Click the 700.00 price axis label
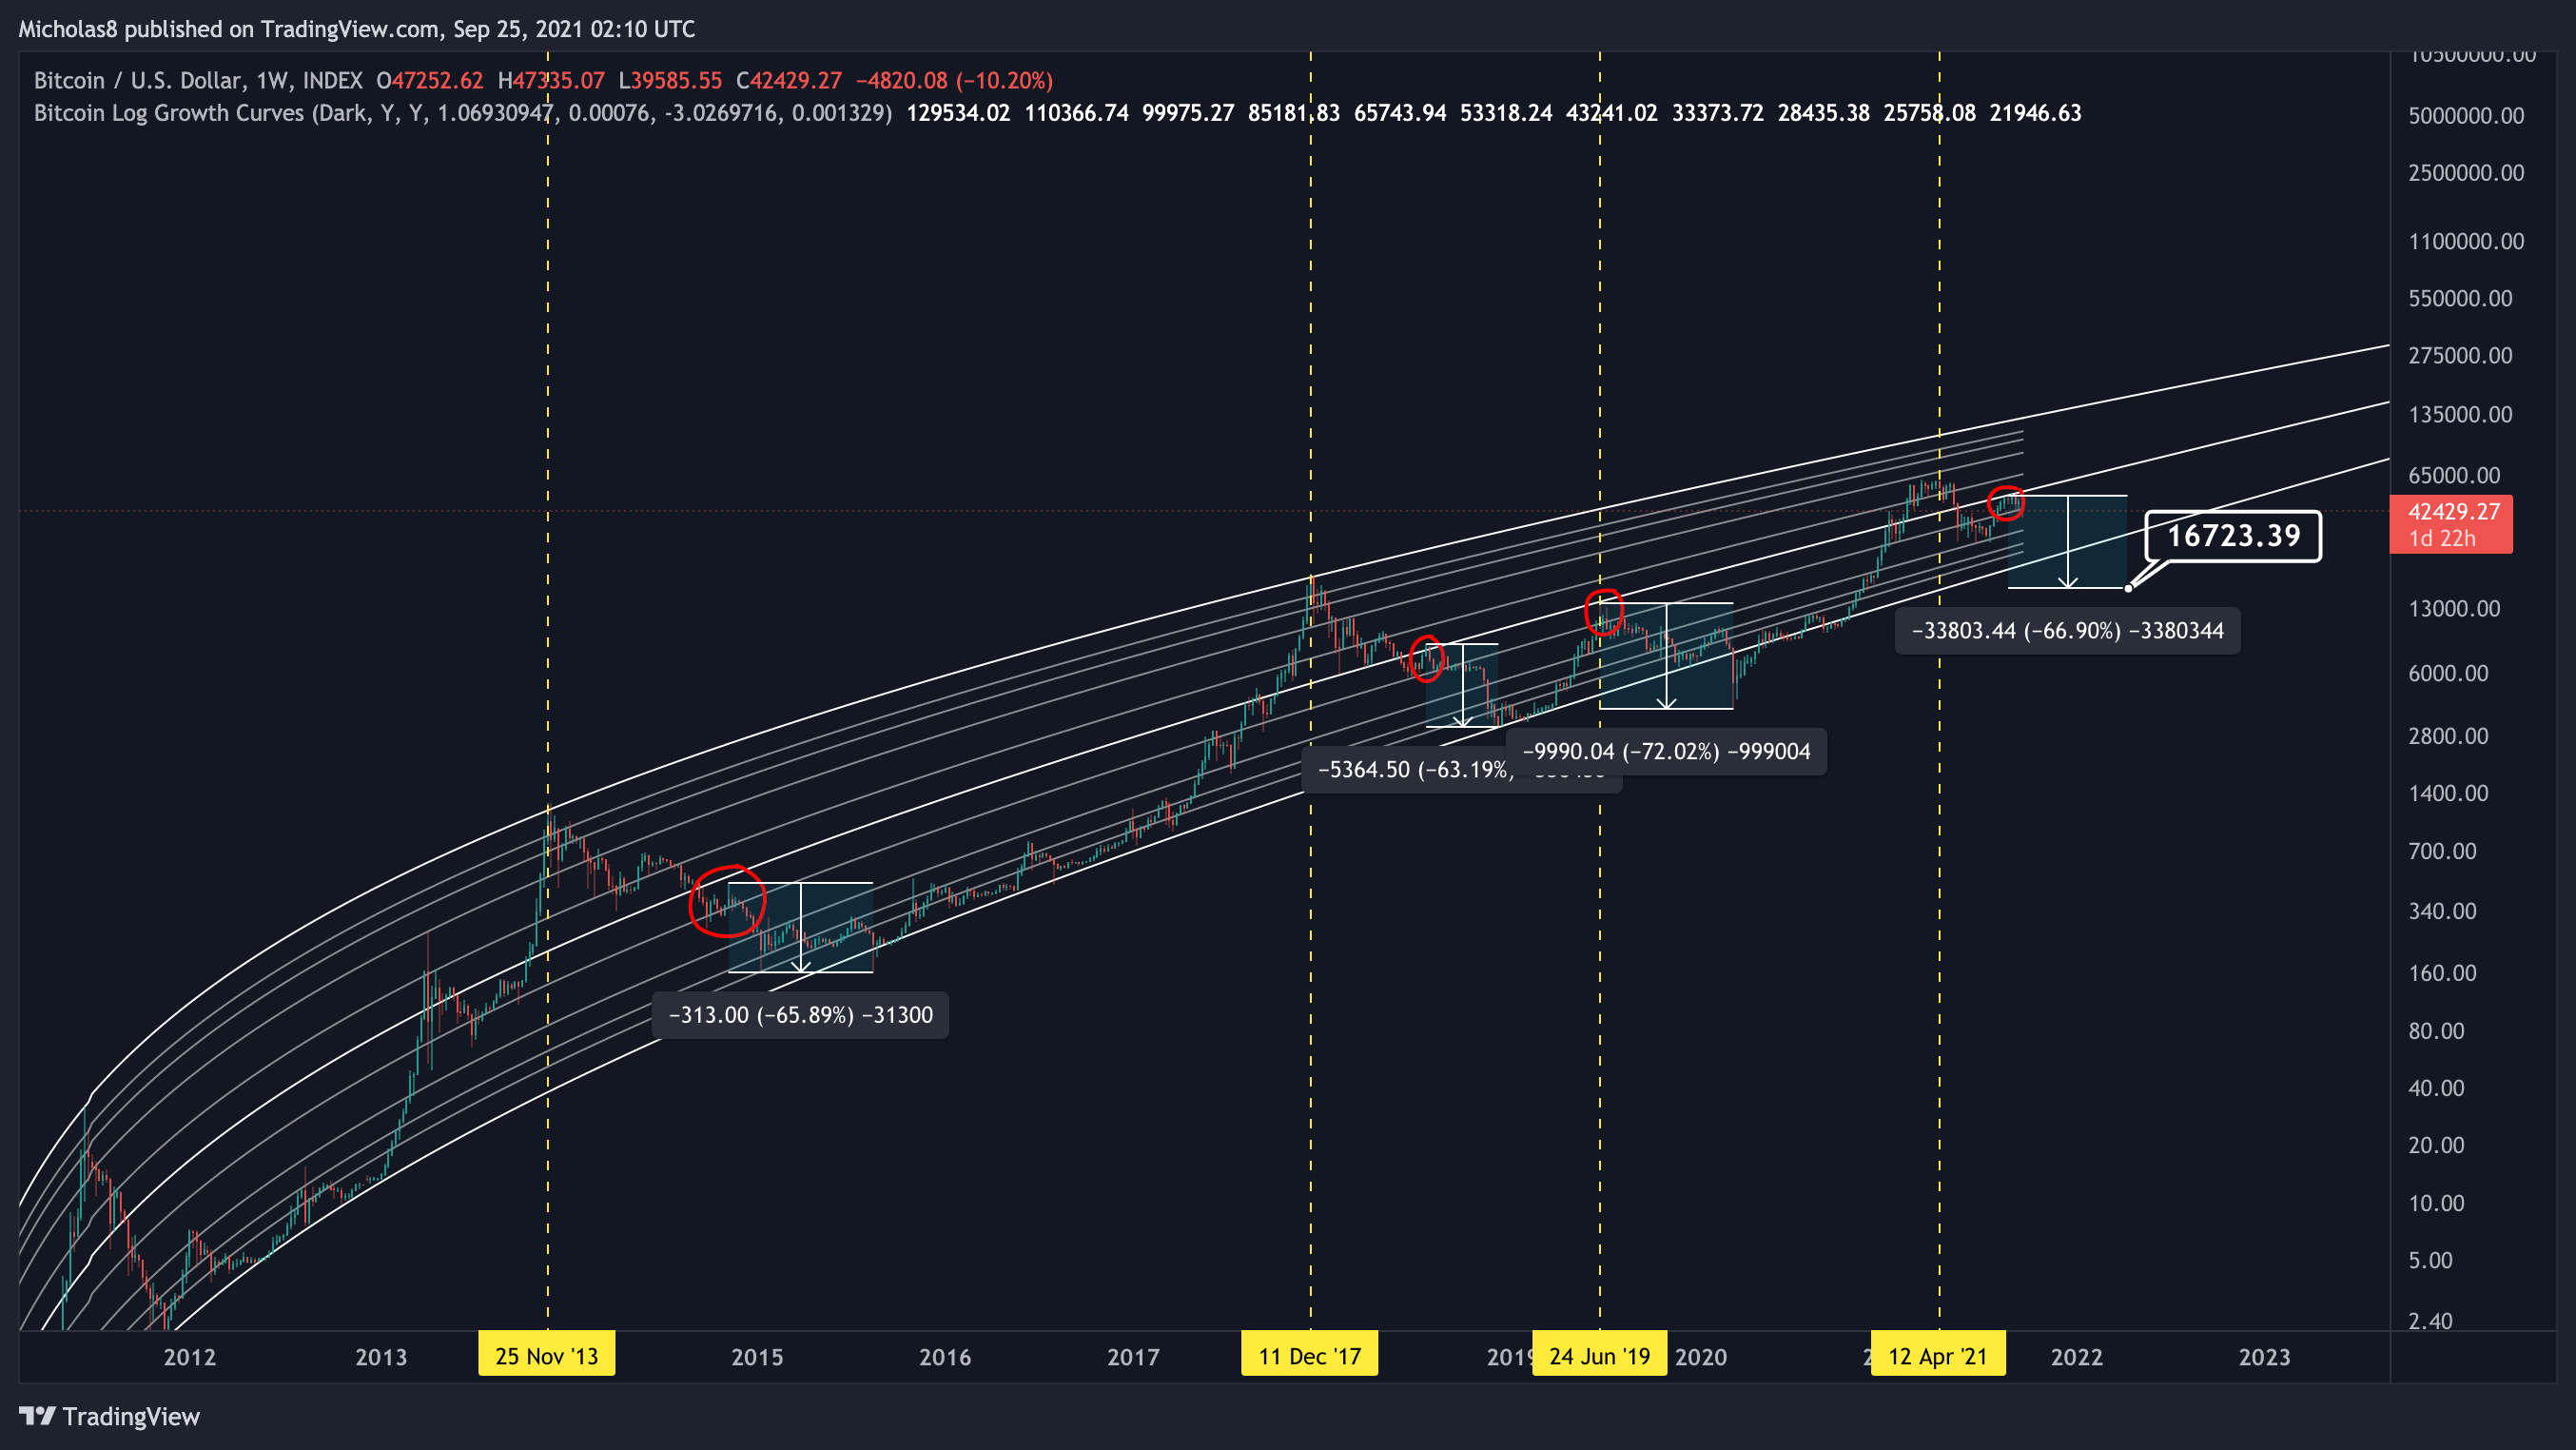This screenshot has height=1450, width=2576. [x=2442, y=851]
